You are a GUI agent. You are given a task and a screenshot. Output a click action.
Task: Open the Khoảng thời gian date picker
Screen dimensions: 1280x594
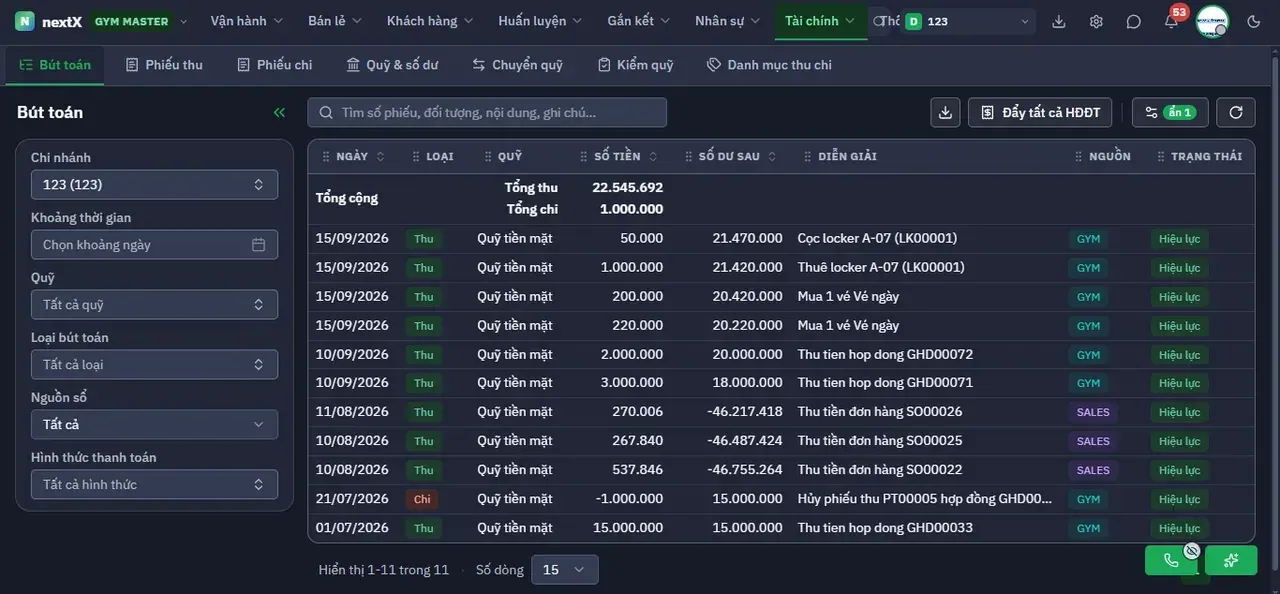[154, 244]
